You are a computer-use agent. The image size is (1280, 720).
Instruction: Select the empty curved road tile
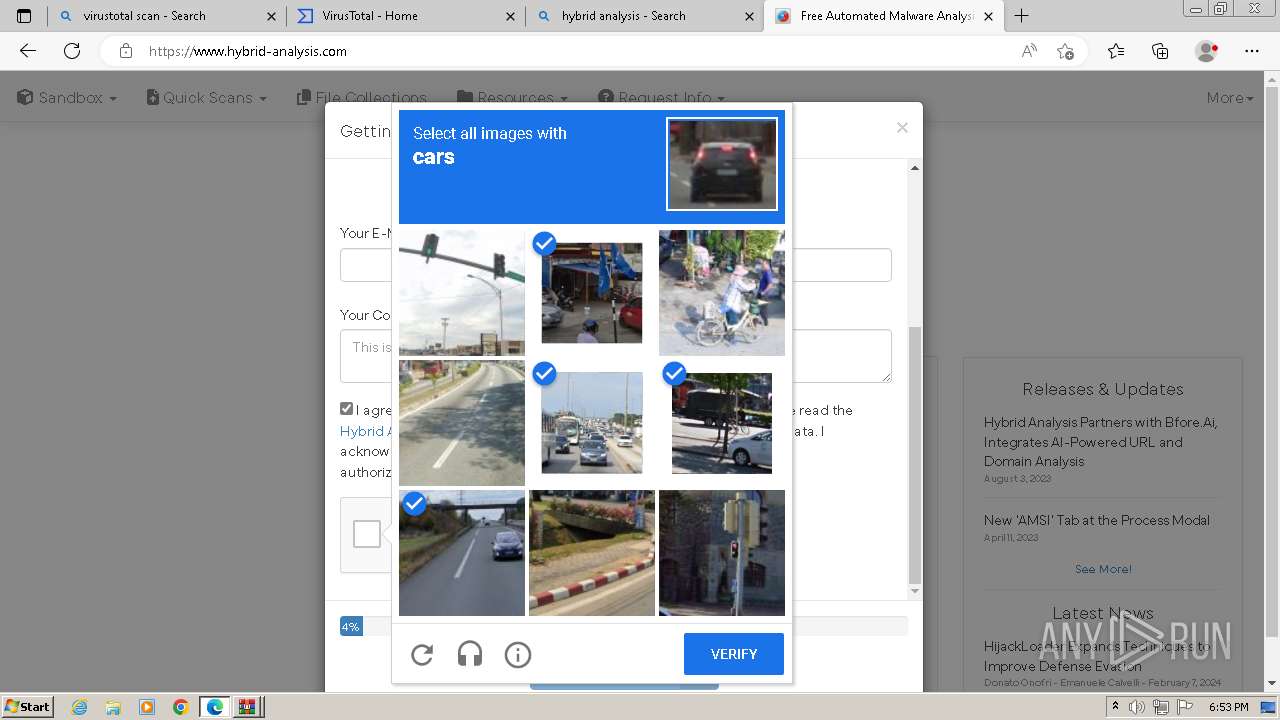[462, 423]
